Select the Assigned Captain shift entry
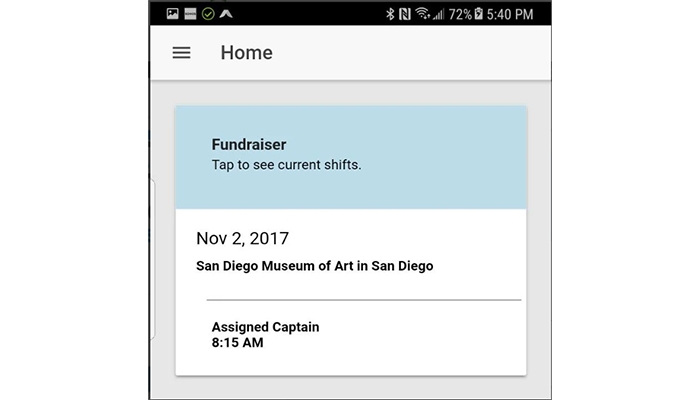This screenshot has width=700, height=400. 265,327
